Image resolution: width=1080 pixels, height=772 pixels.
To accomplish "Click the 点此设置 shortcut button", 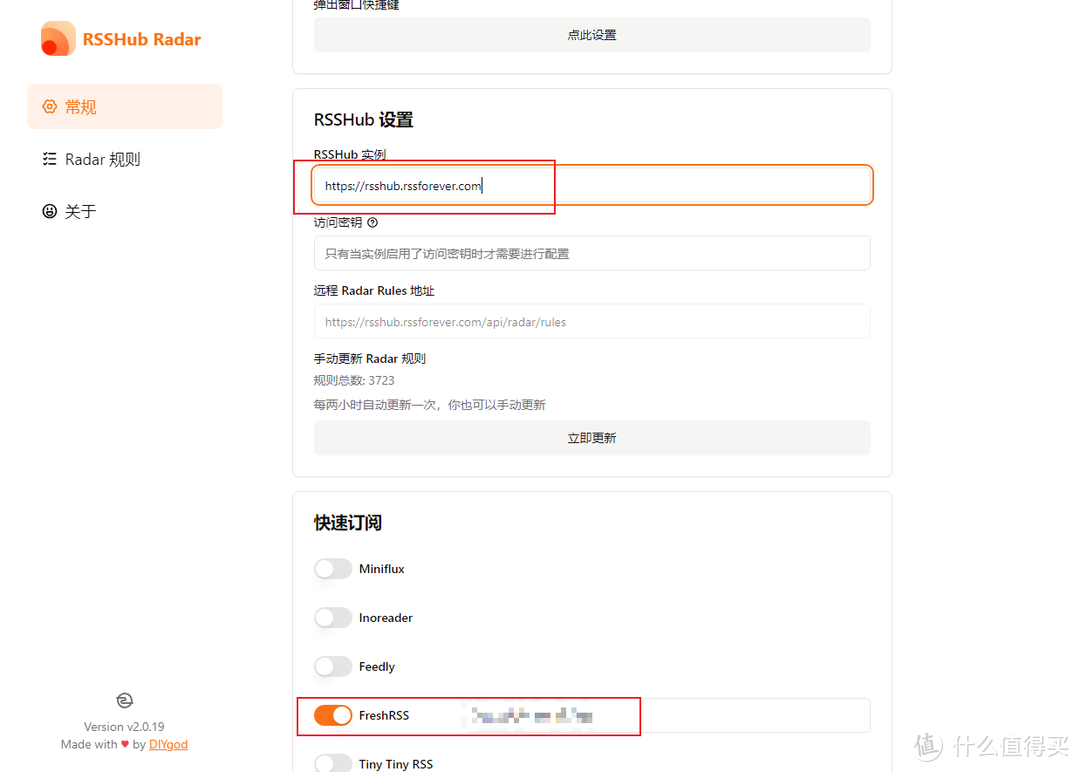I will click(x=592, y=35).
